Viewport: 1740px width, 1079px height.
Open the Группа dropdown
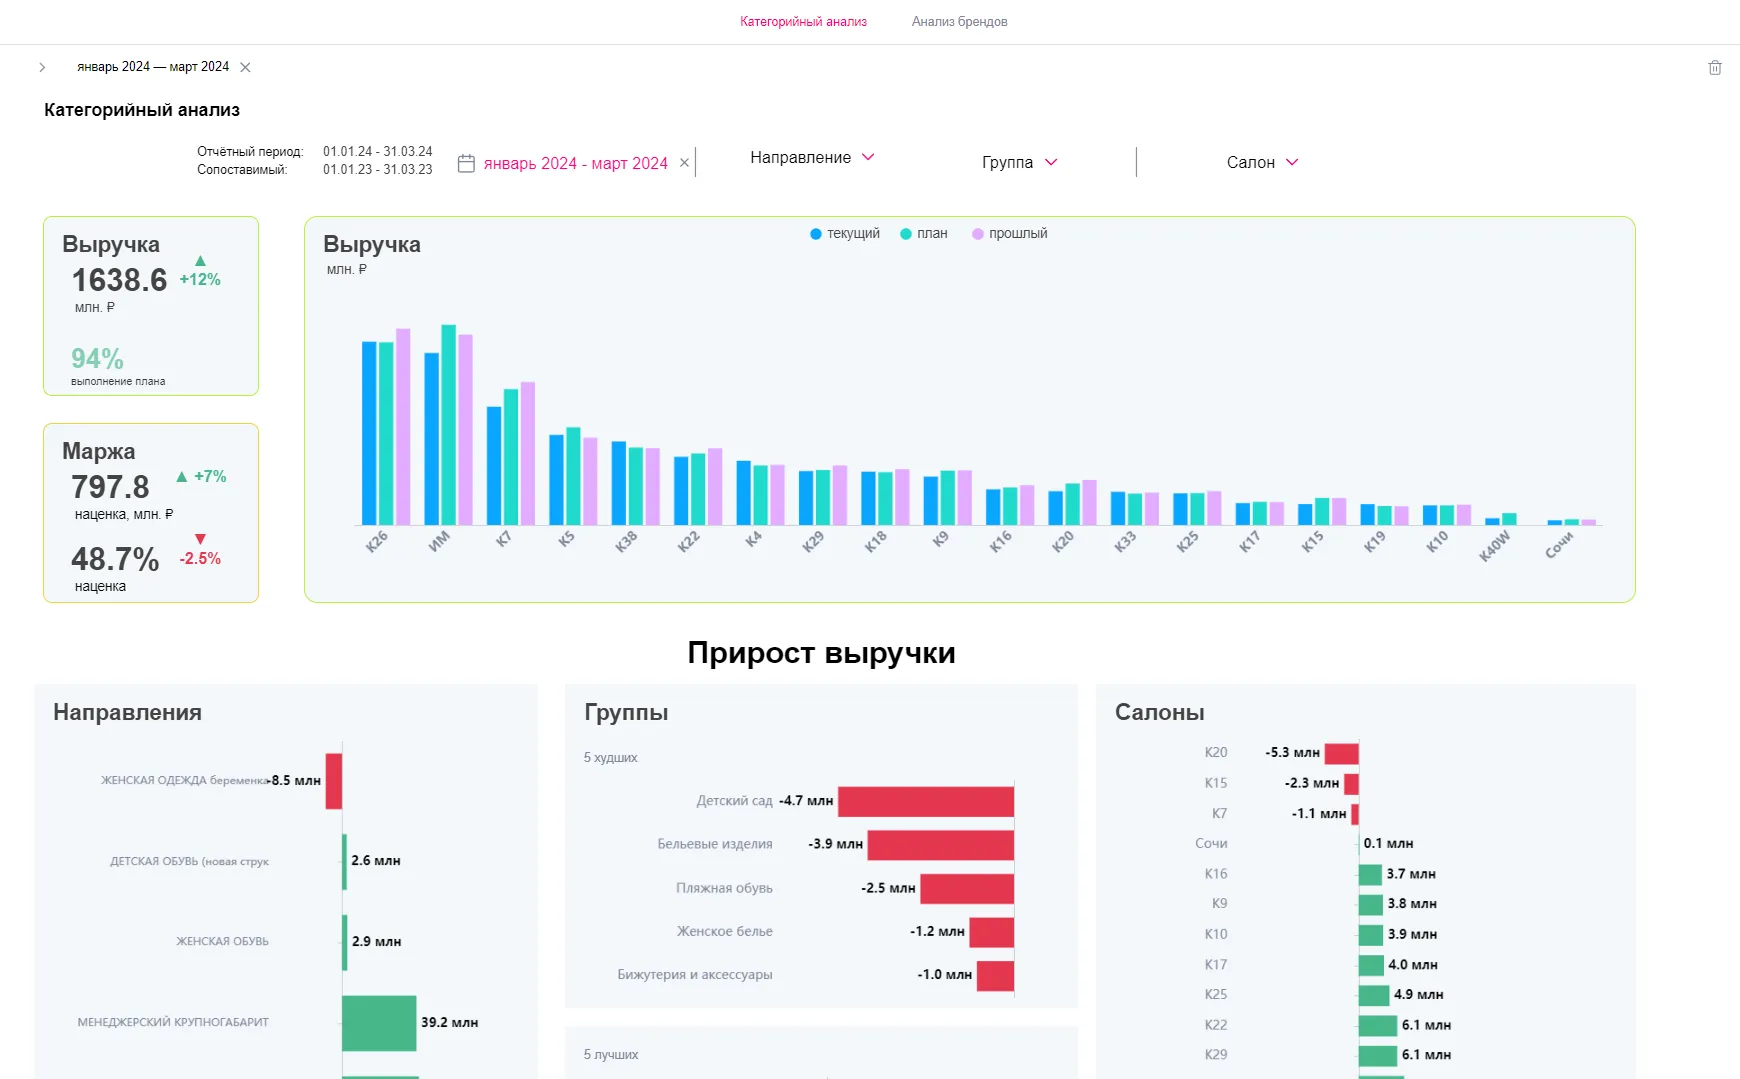[1019, 163]
